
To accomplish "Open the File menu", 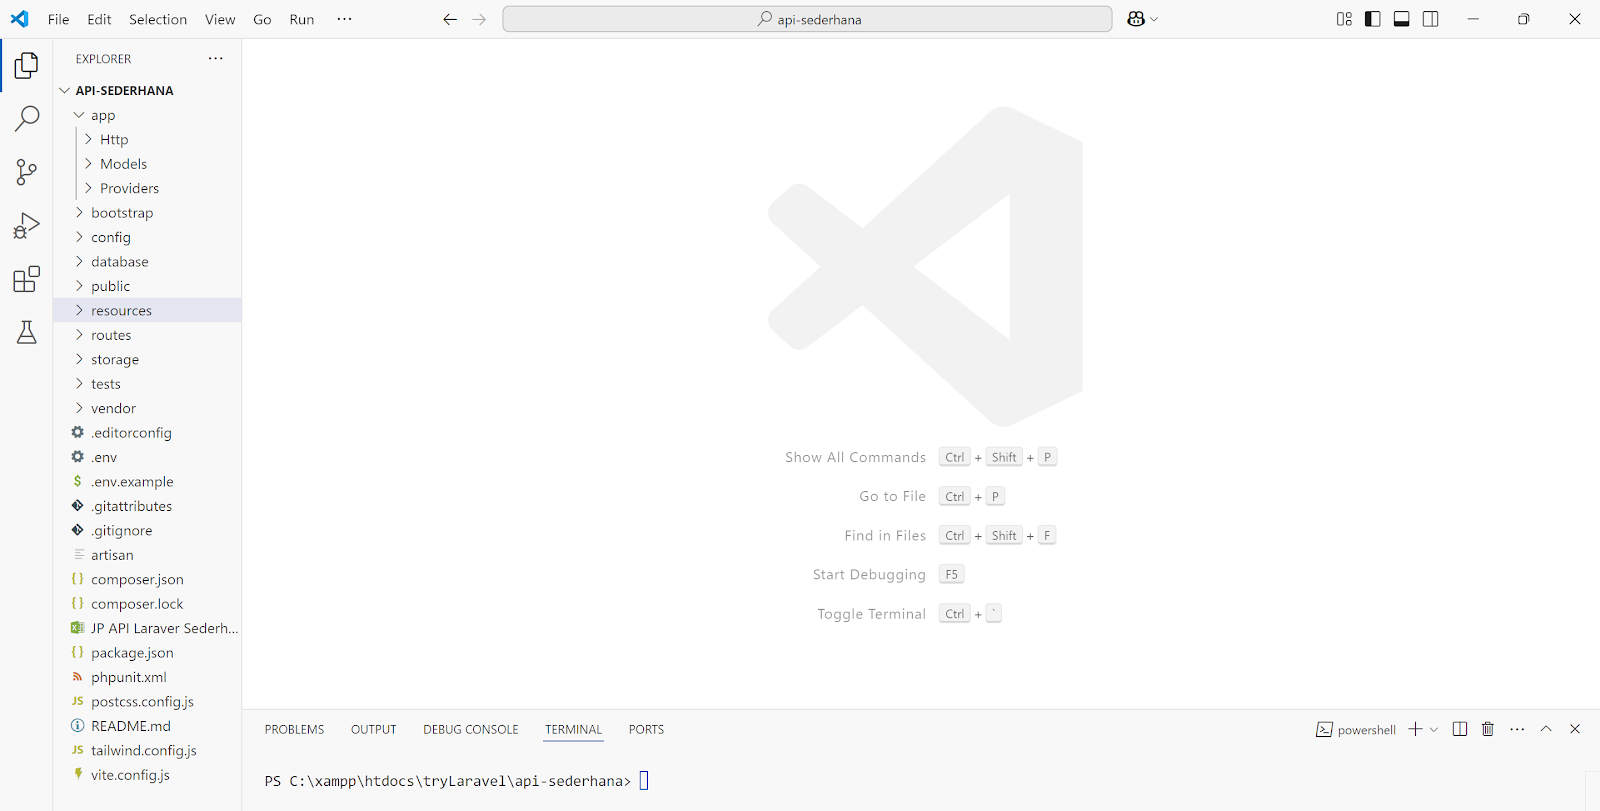I will [x=59, y=19].
